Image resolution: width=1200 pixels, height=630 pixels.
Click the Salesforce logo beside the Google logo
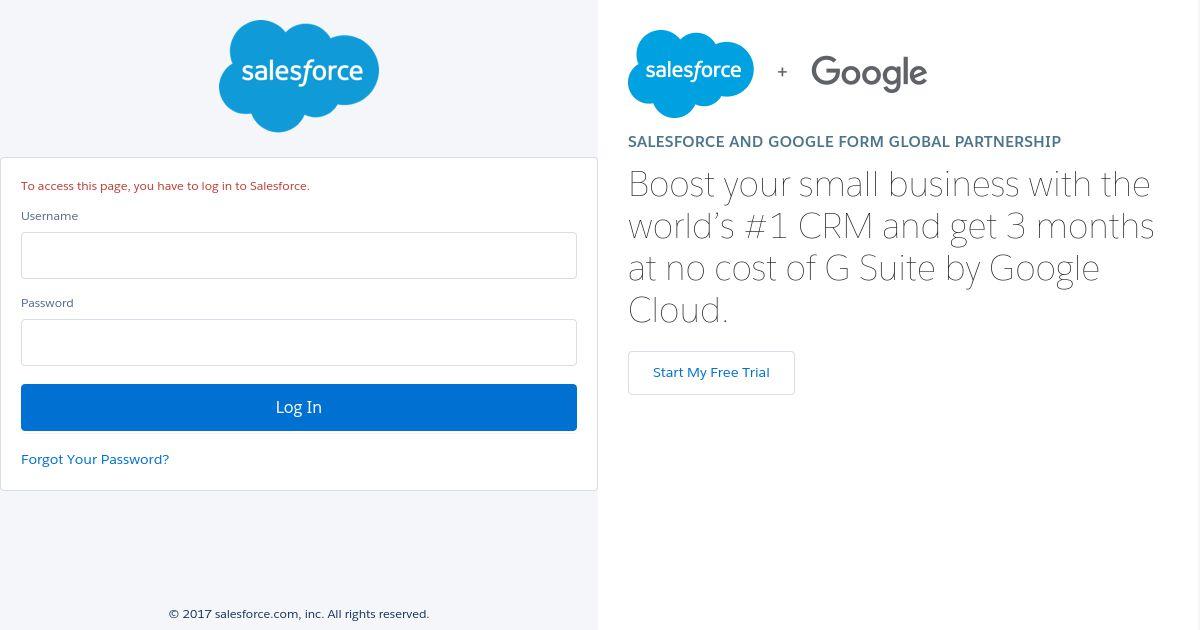point(691,74)
